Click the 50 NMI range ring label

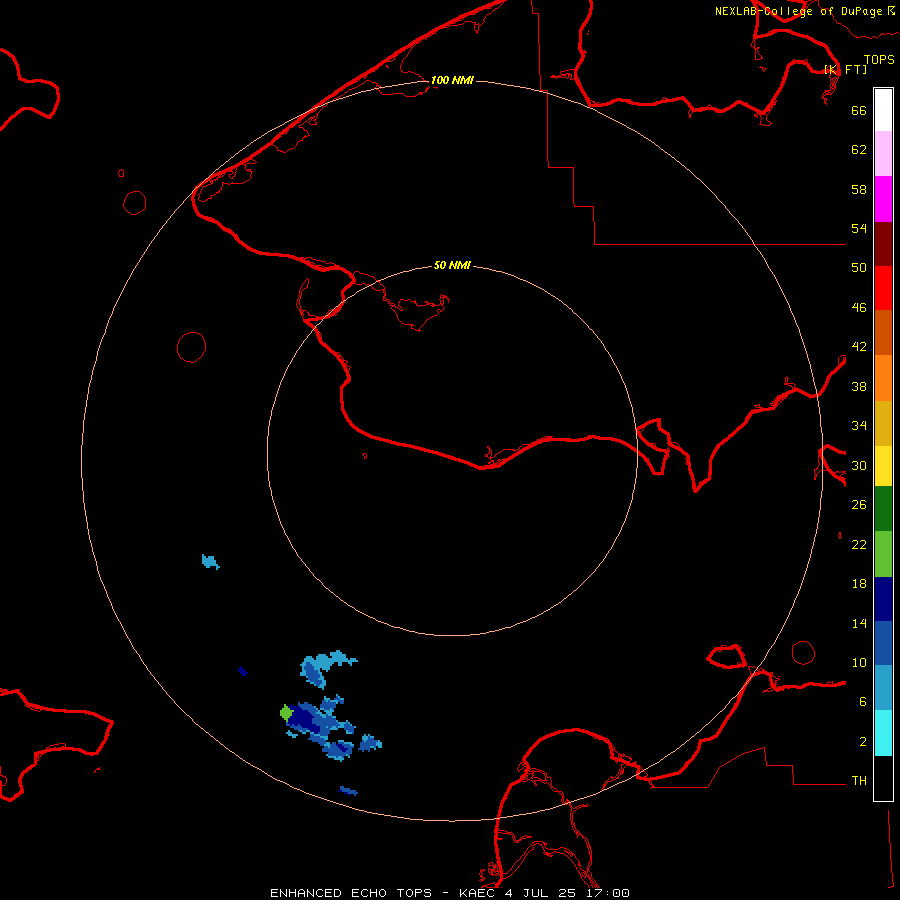coord(452,265)
